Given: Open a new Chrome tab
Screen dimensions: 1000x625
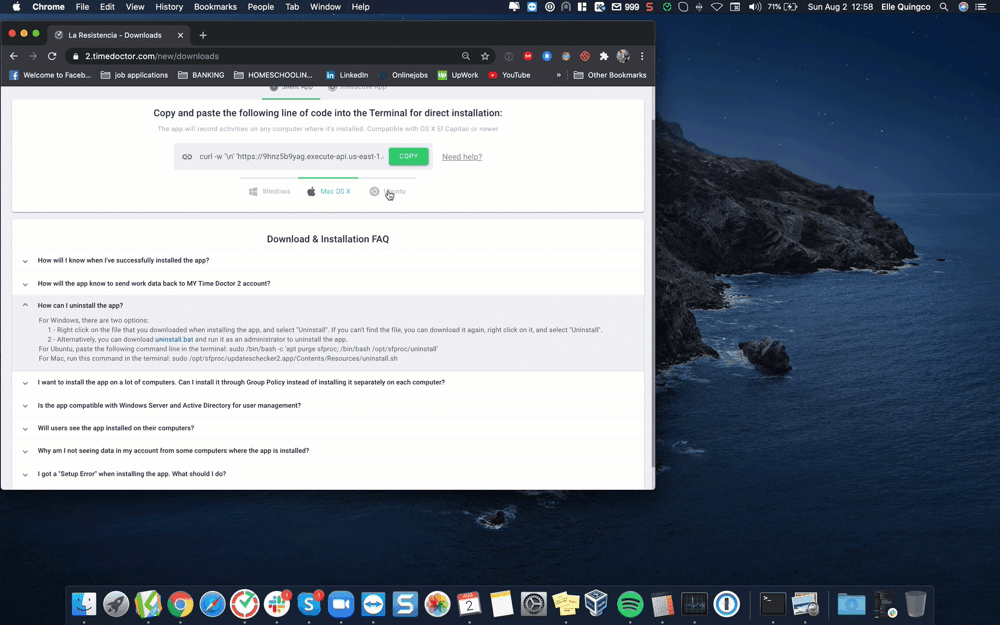Looking at the screenshot, I should (203, 35).
